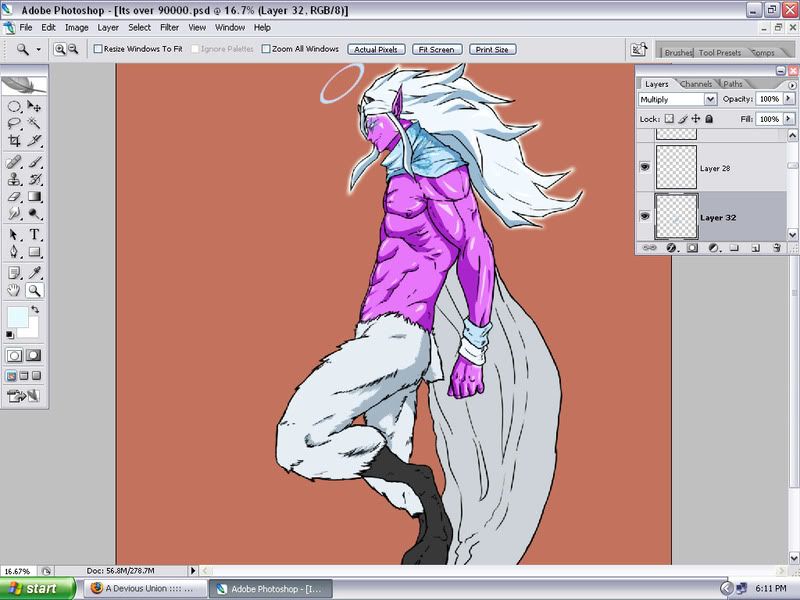Click the Print Size button
This screenshot has width=800, height=600.
pyautogui.click(x=492, y=49)
